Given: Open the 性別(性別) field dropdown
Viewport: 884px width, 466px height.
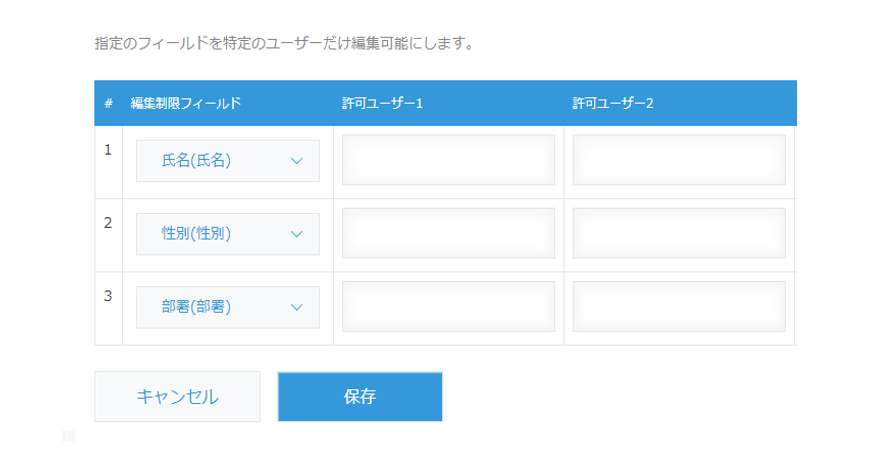Looking at the screenshot, I should pos(228,234).
